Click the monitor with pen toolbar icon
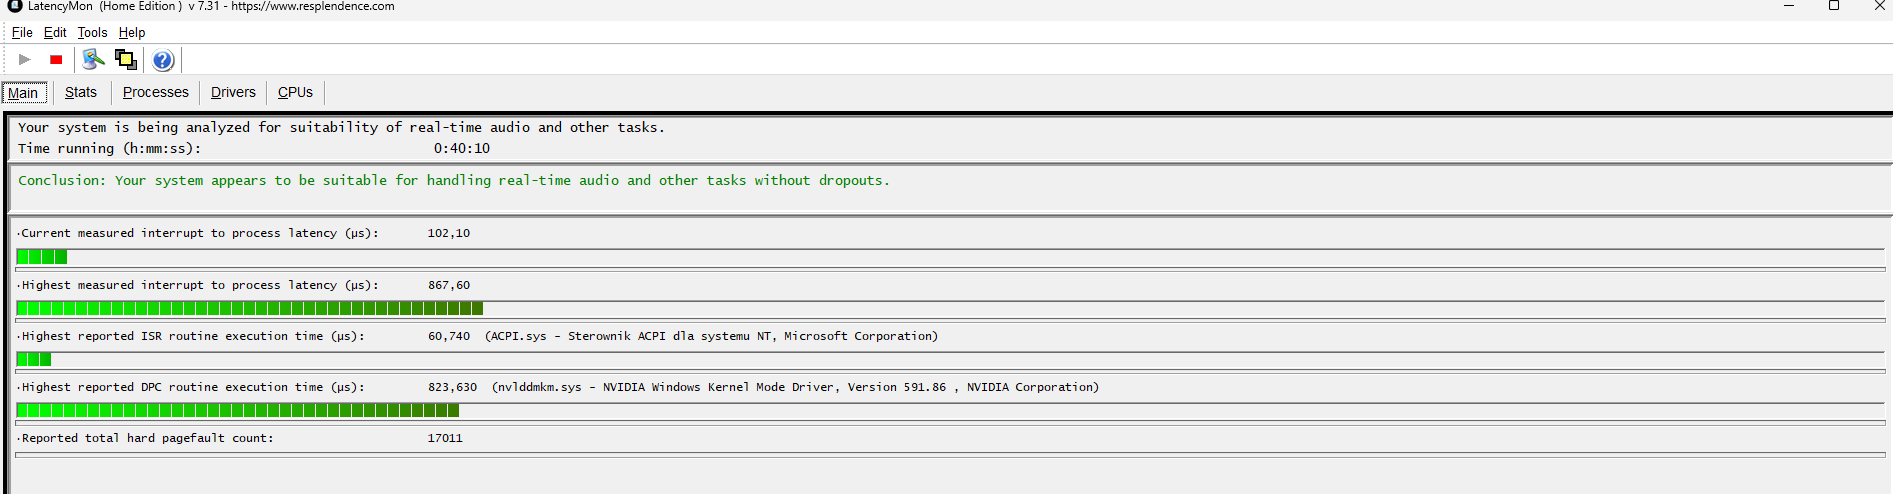The width and height of the screenshot is (1893, 494). point(93,60)
